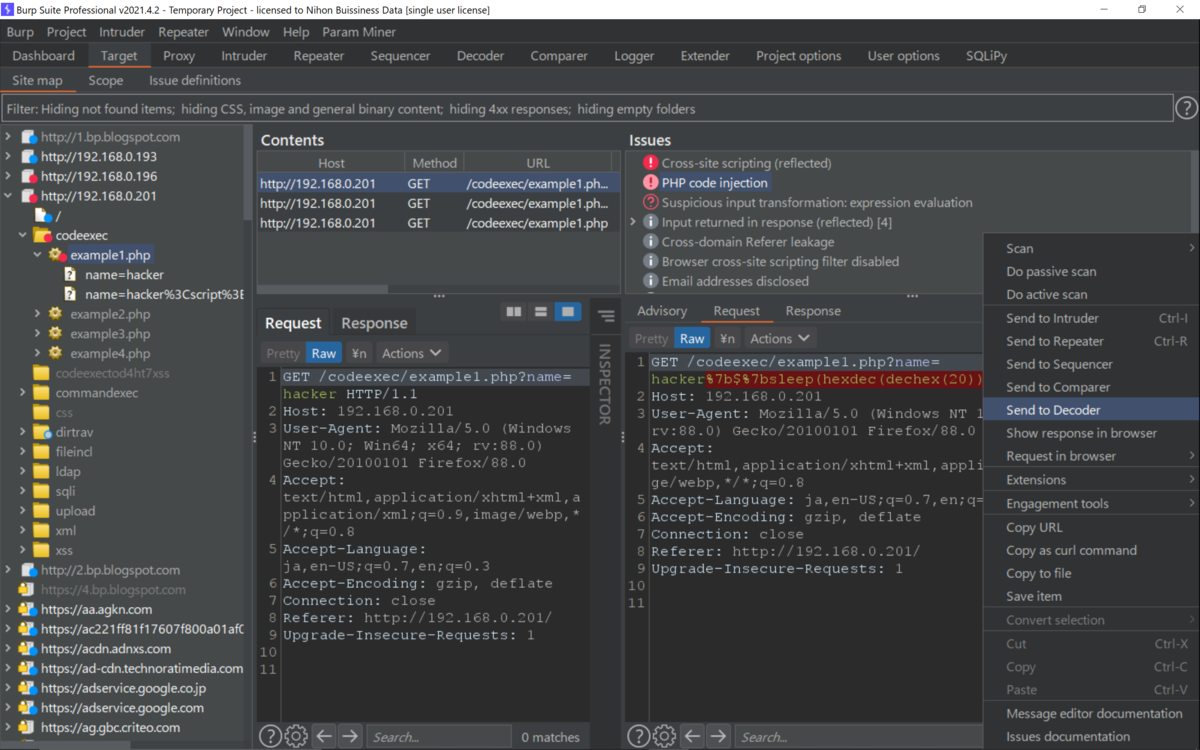The height and width of the screenshot is (750, 1200).
Task: Toggle ¥n non-printable chars in left editor
Action: click(x=359, y=353)
